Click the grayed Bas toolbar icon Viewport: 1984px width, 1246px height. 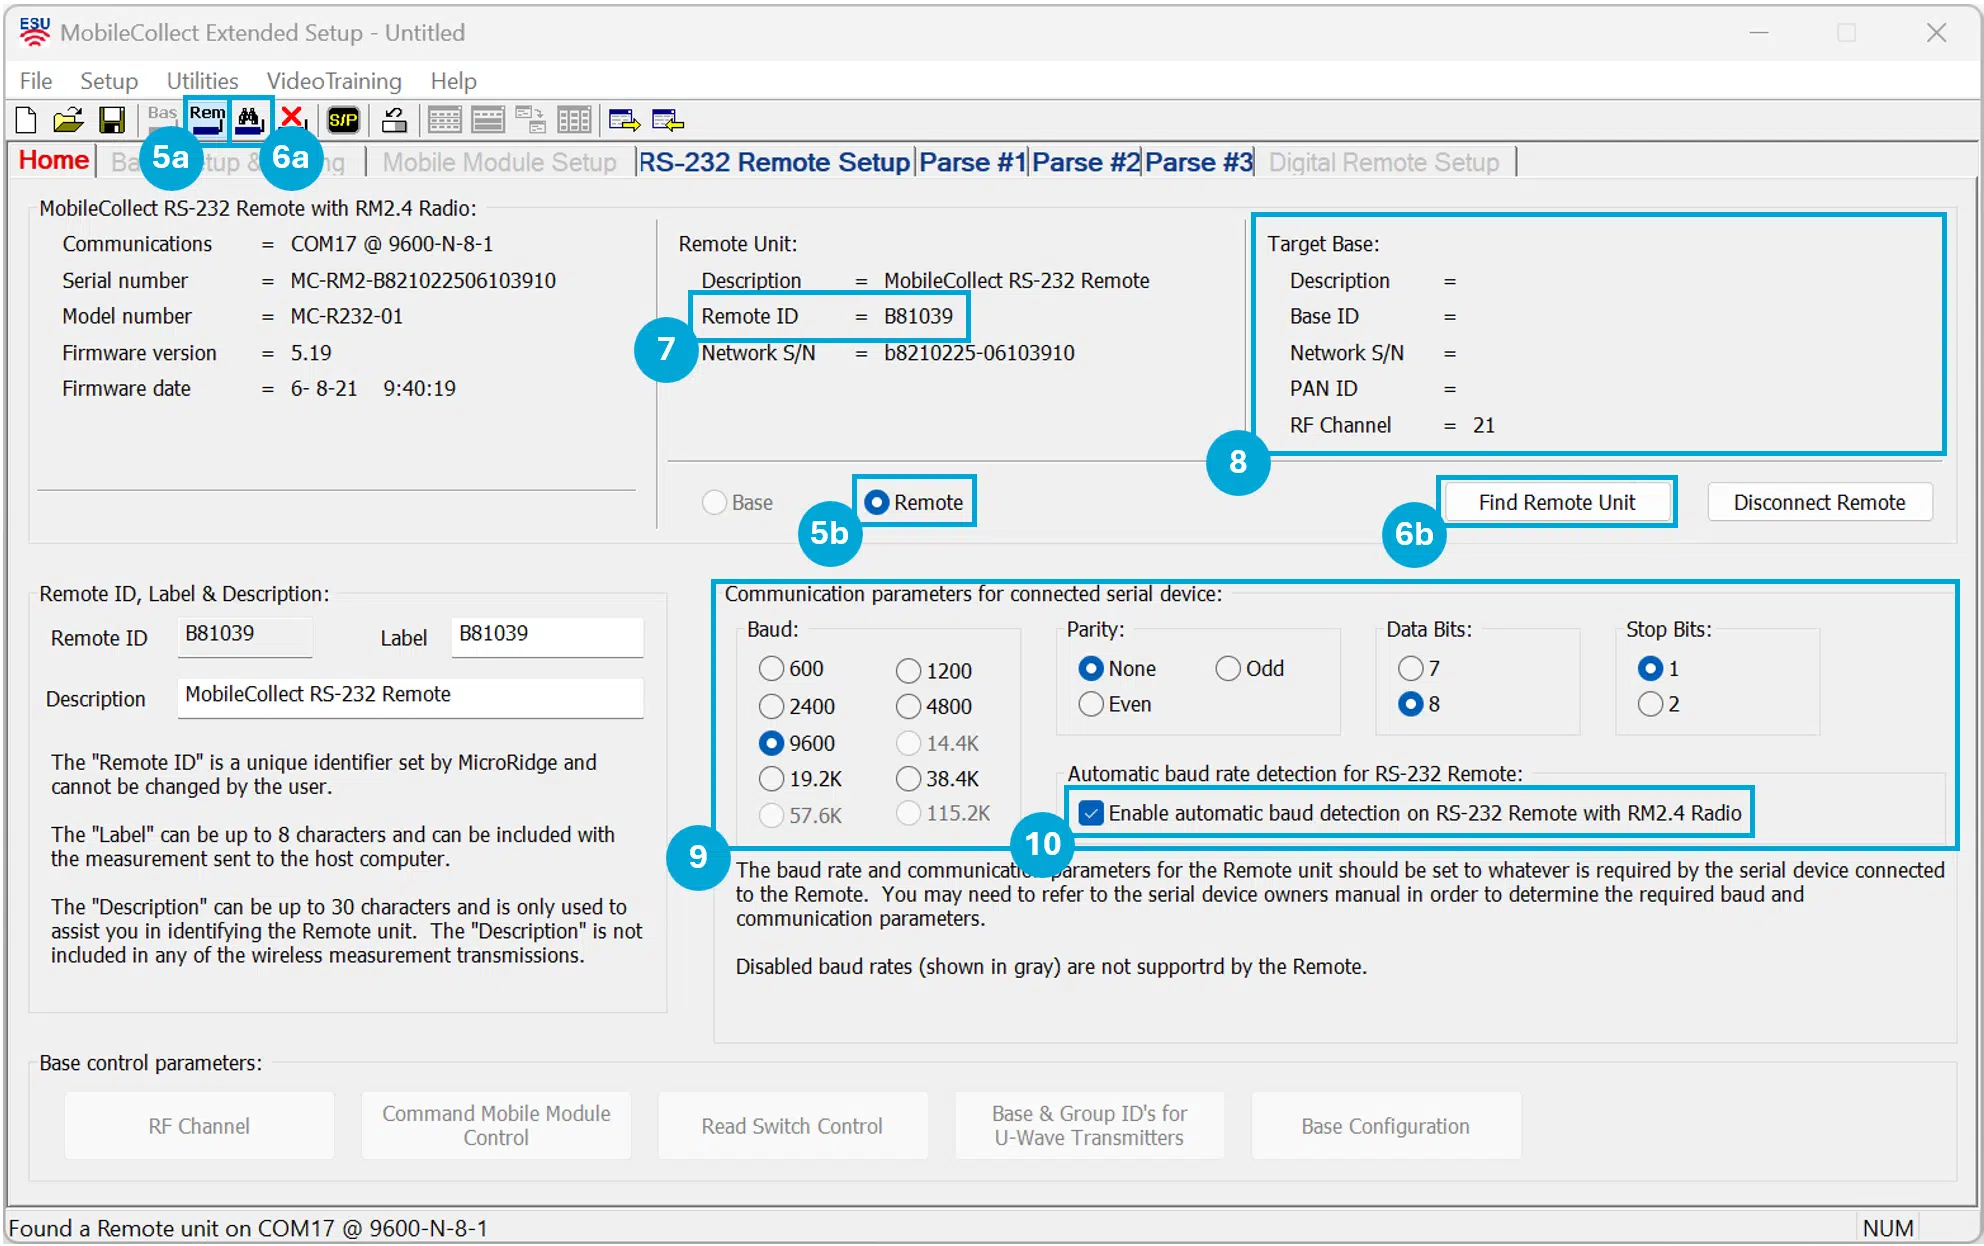point(162,119)
